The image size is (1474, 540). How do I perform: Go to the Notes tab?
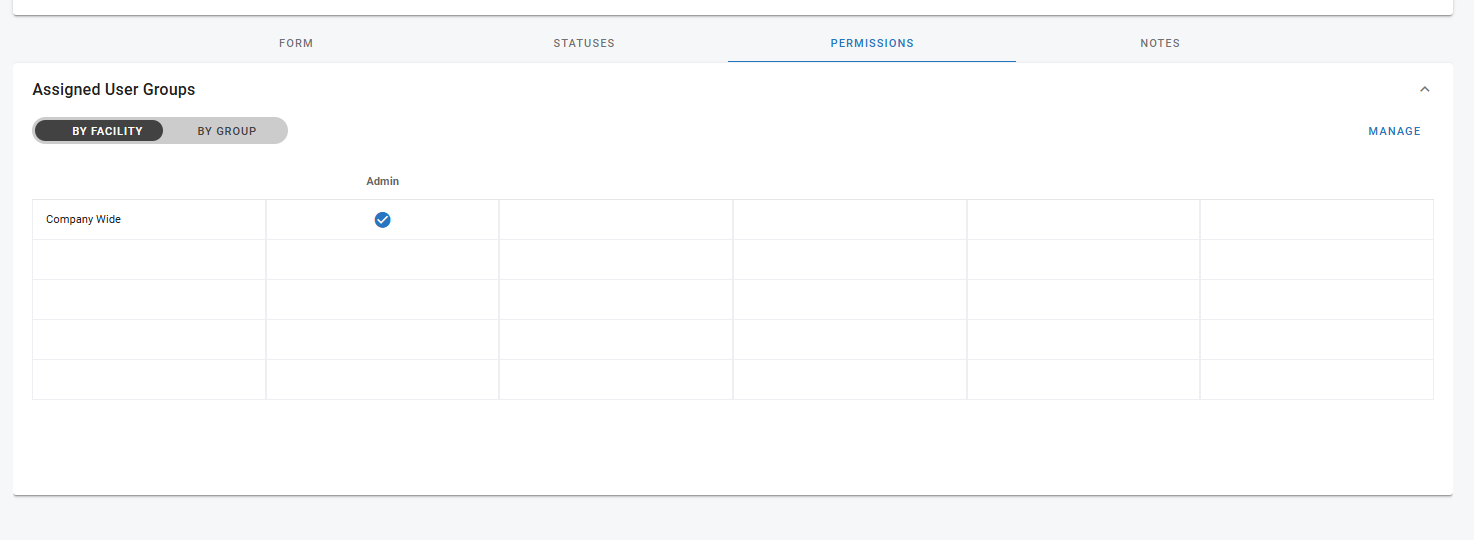pyautogui.click(x=1160, y=44)
